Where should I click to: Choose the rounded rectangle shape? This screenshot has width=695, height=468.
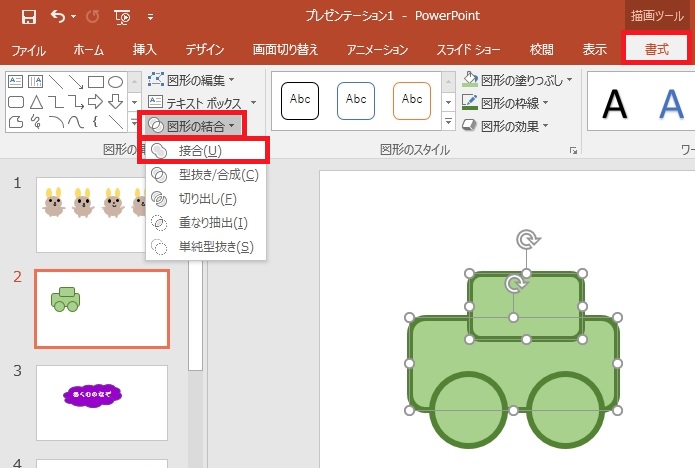point(16,102)
